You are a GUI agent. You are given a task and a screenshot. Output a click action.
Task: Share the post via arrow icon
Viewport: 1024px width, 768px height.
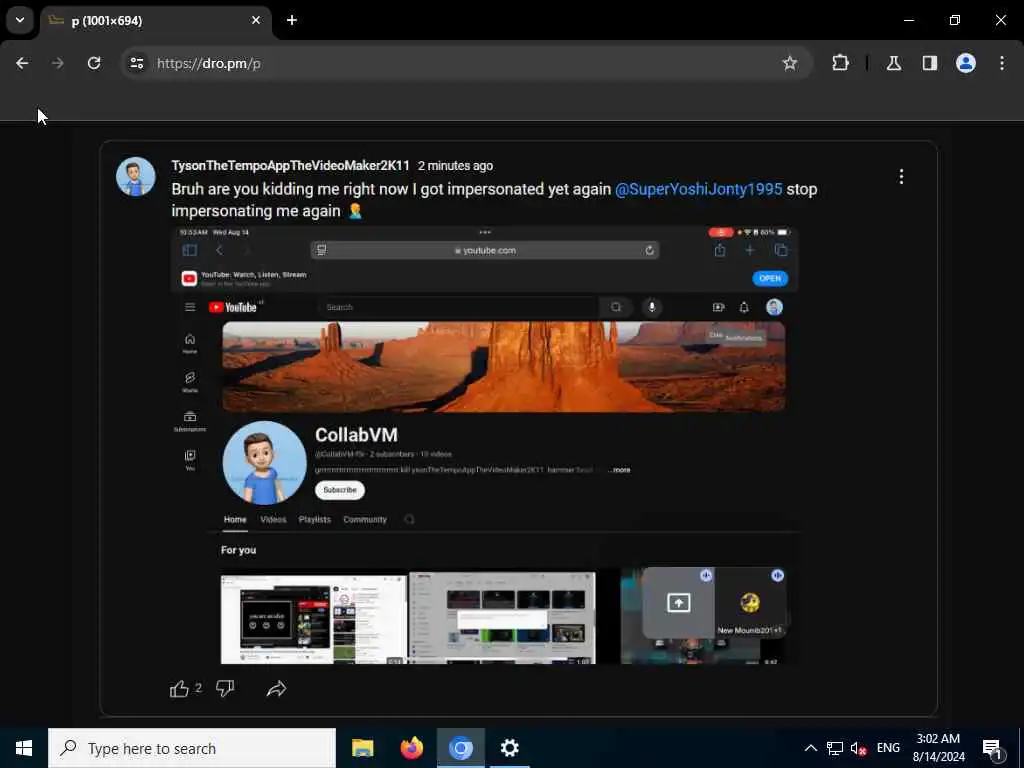click(276, 688)
